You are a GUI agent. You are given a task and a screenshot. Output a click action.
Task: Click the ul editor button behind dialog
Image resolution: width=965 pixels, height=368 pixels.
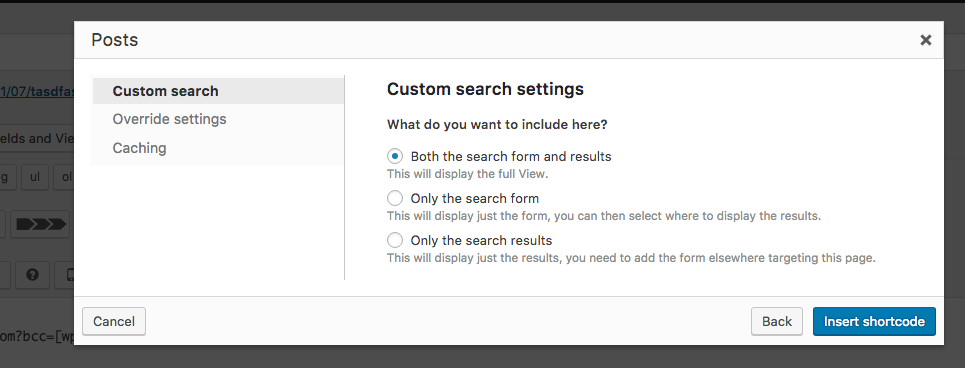click(x=36, y=178)
